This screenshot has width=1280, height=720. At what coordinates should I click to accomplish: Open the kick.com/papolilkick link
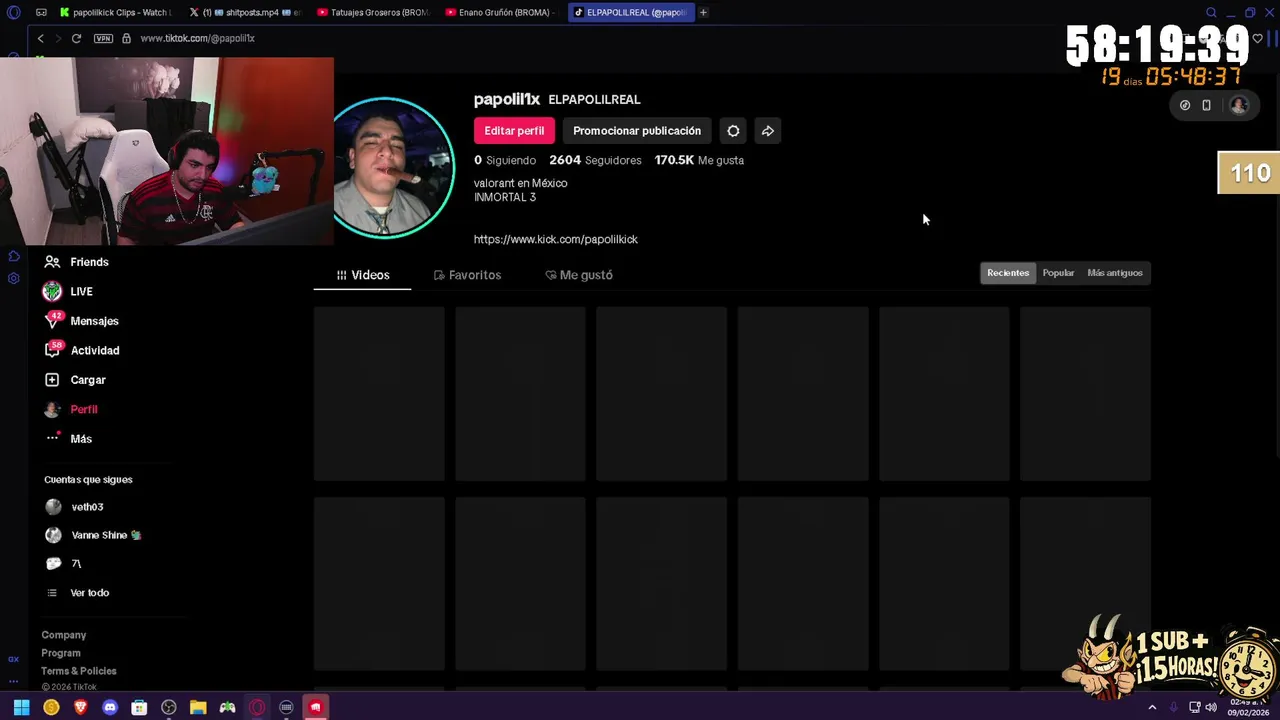coord(556,239)
